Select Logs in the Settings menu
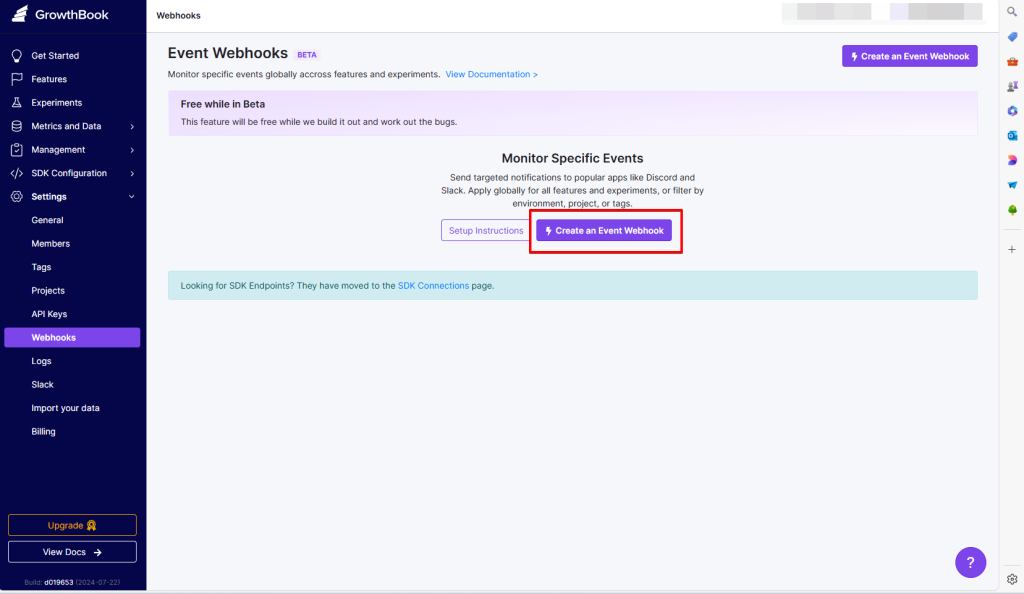Screen dimensions: 1024x594 pyautogui.click(x=41, y=361)
